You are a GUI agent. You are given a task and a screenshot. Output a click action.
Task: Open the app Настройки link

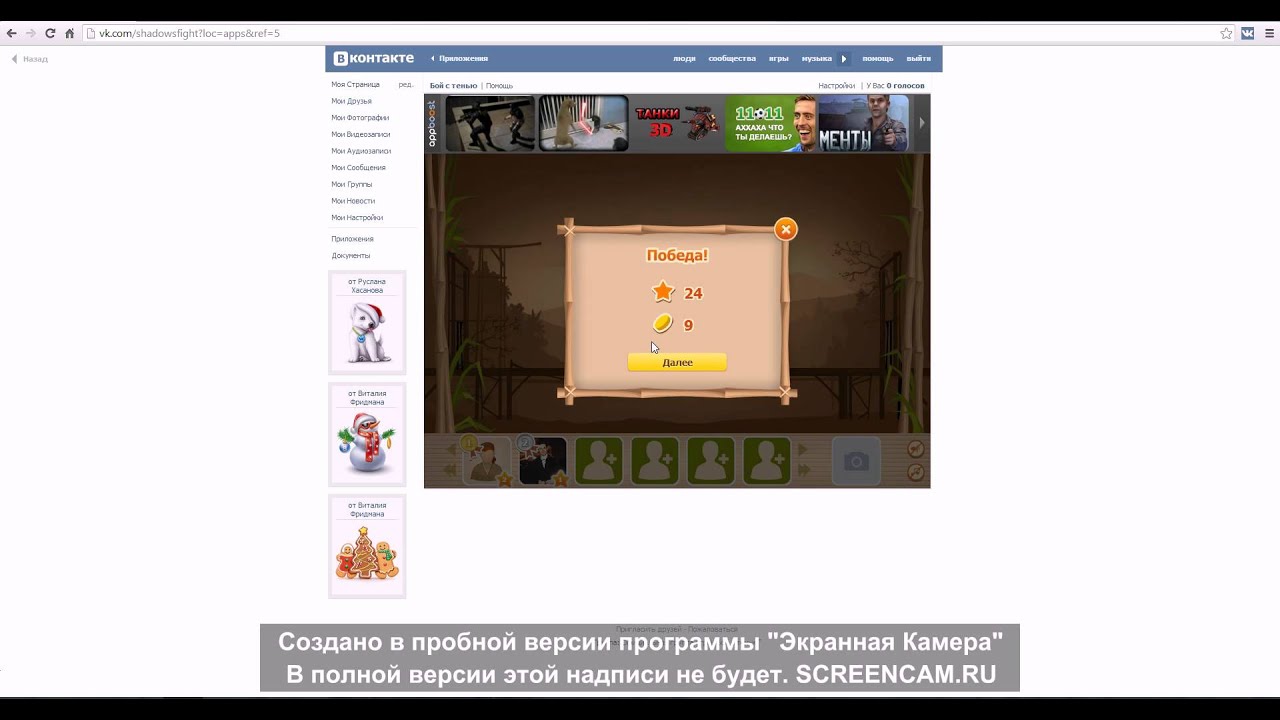pos(836,86)
